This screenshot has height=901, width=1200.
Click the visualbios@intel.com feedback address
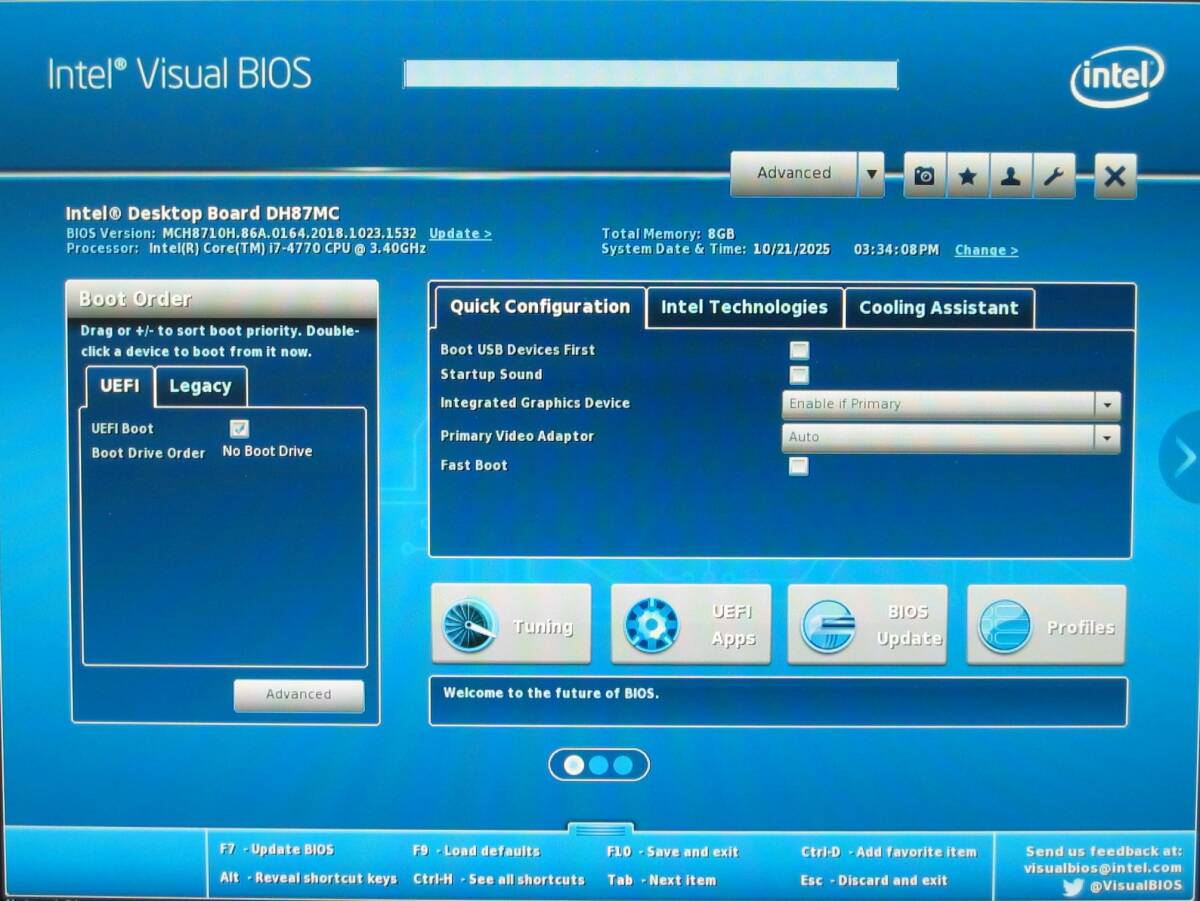(x=1102, y=868)
